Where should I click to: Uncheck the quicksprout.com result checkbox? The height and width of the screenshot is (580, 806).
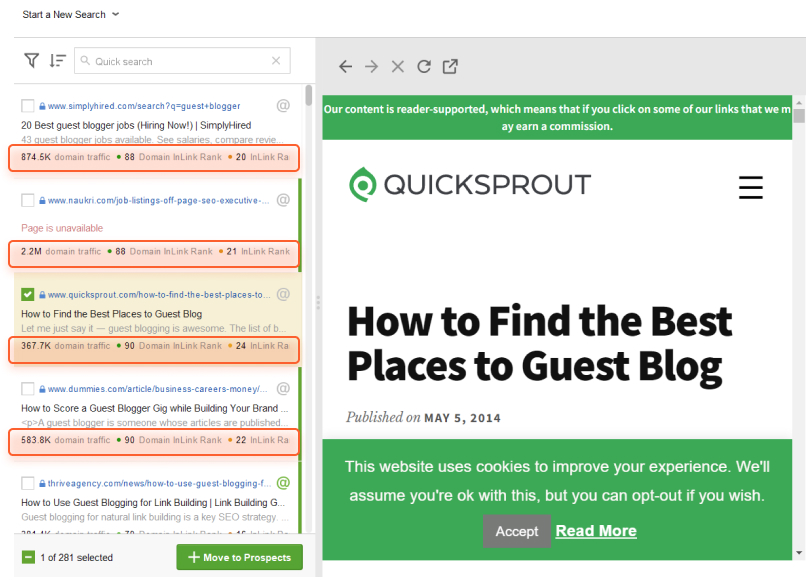[x=28, y=295]
